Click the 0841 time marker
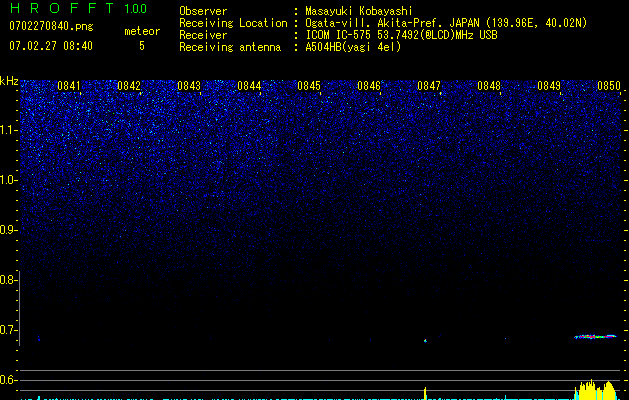Viewport: 629px width, 400px height. [69, 86]
